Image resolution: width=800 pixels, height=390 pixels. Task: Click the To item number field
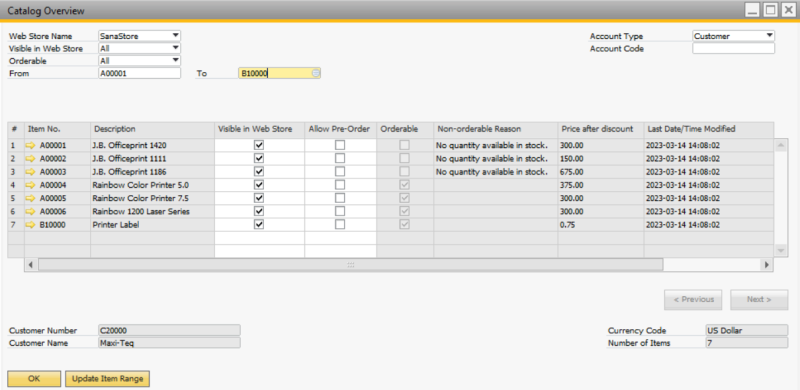[x=280, y=74]
